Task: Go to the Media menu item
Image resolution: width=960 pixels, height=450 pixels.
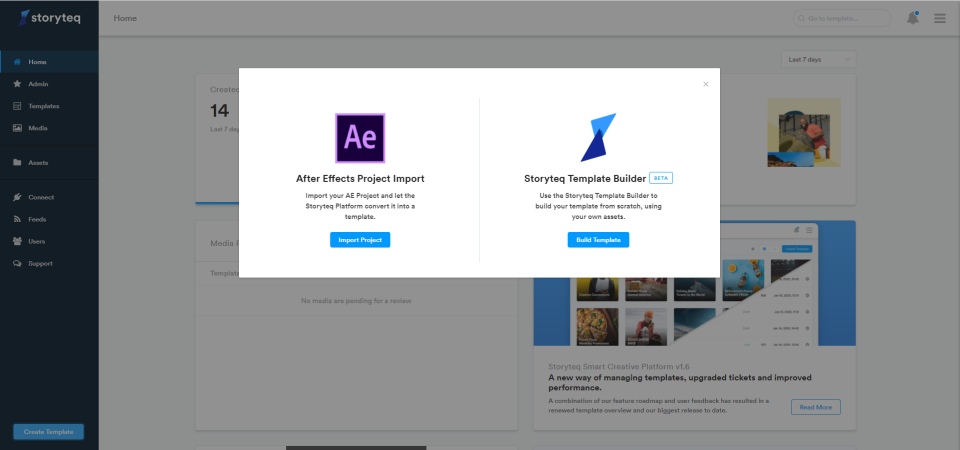Action: 49,128
